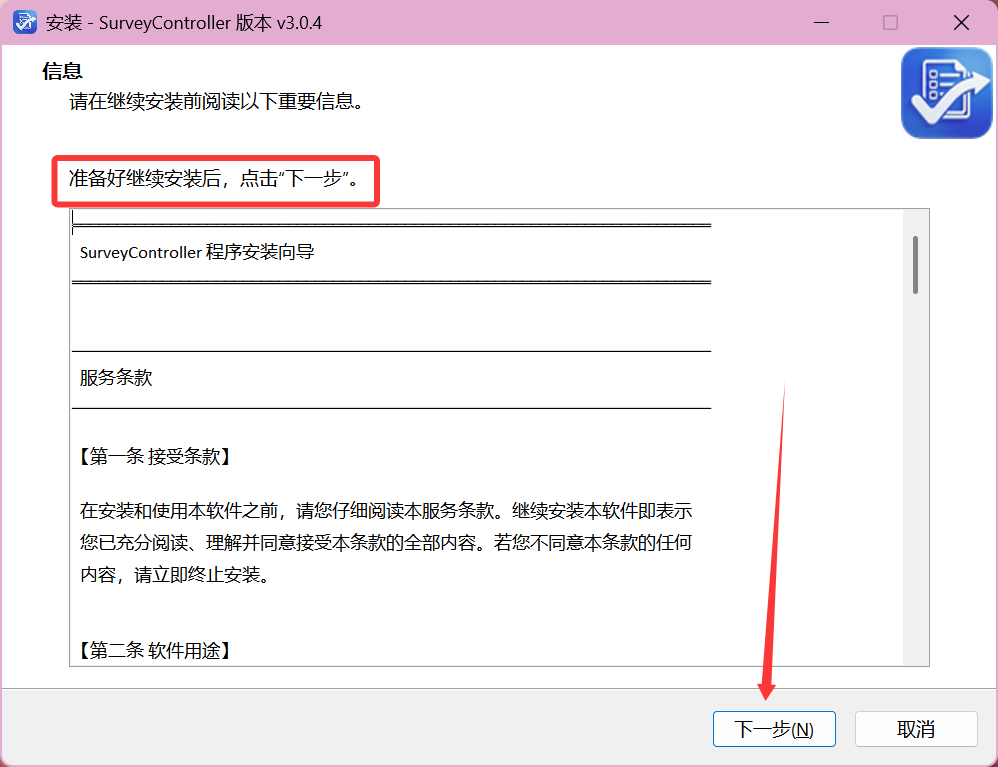Viewport: 998px width, 767px height.
Task: Click the text 请在继续安装前阅读以下重要信息。
Action: [x=216, y=101]
